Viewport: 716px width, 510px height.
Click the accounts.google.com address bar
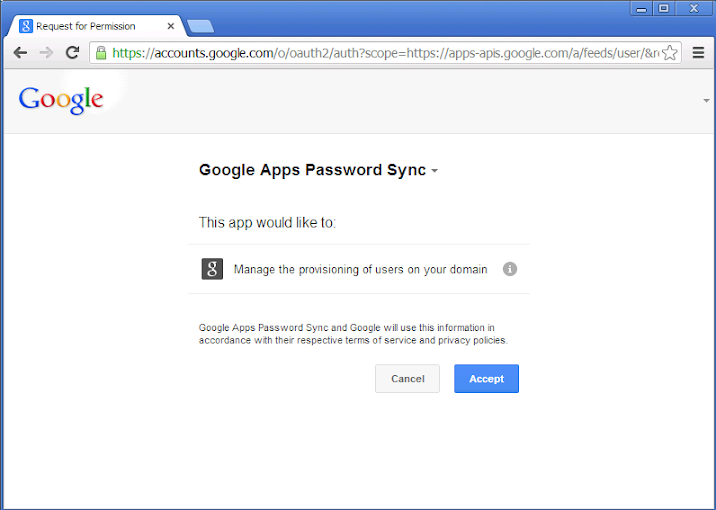pyautogui.click(x=380, y=53)
